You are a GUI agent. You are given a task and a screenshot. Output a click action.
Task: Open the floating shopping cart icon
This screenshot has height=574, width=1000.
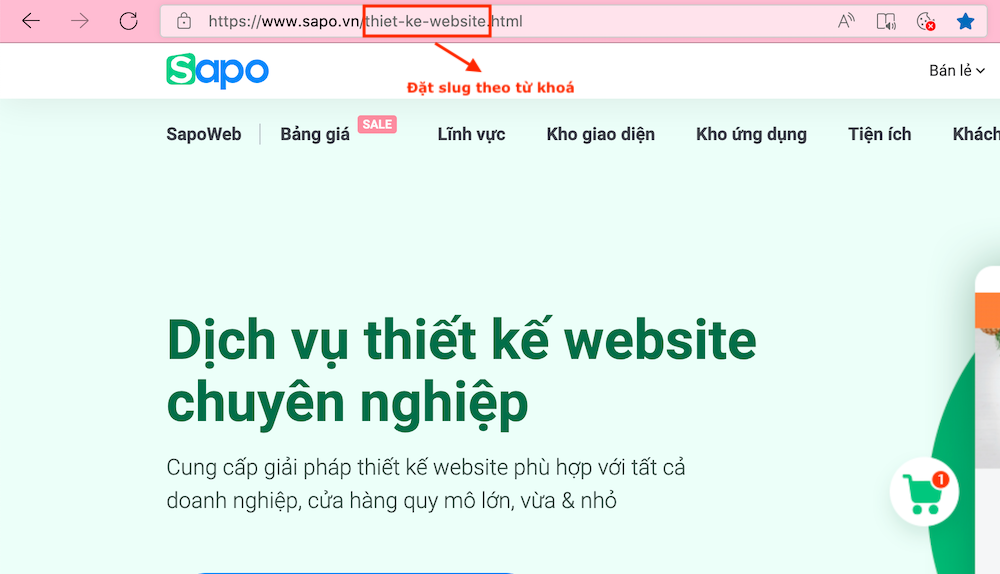click(x=924, y=492)
